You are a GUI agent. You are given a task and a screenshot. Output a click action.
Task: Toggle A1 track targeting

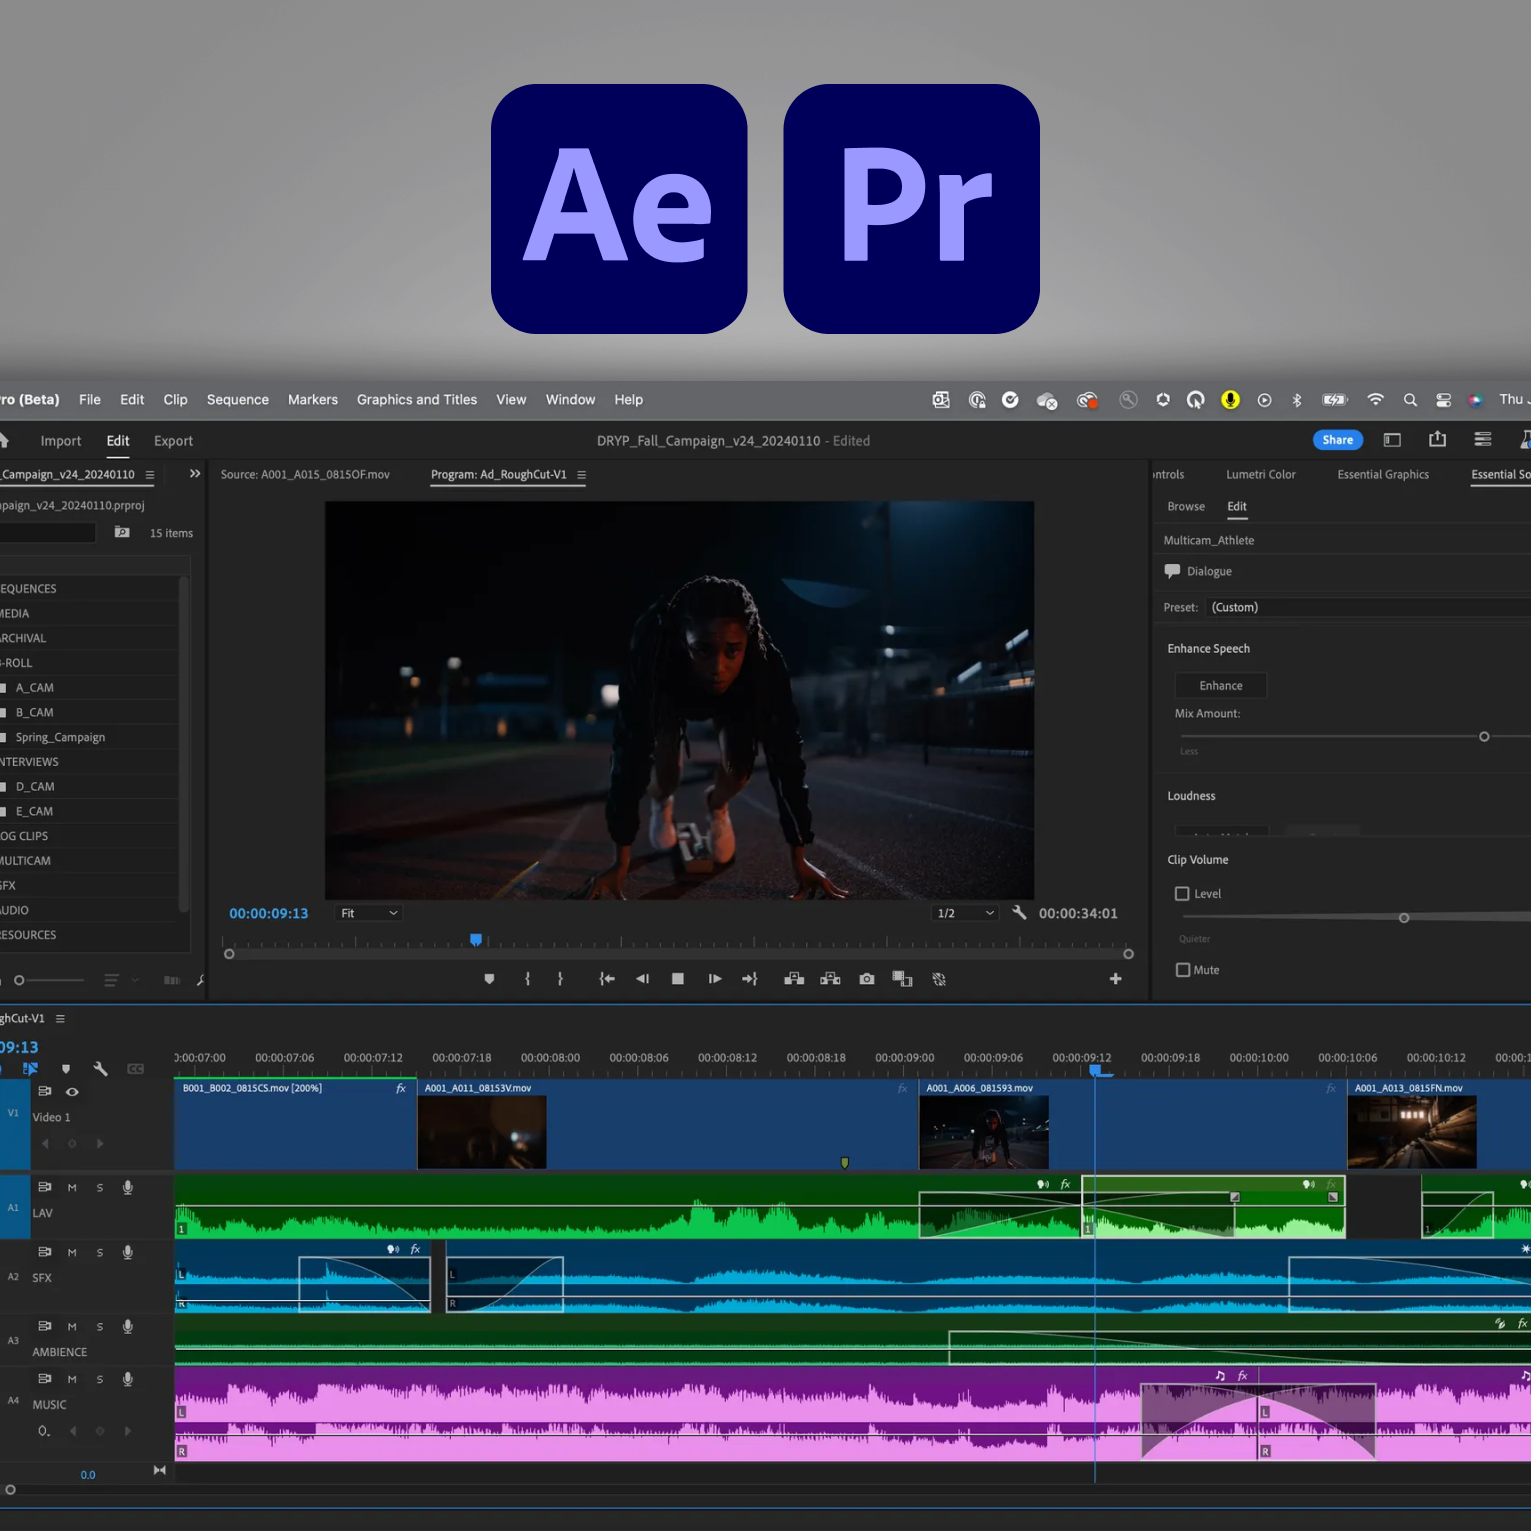click(x=14, y=1207)
